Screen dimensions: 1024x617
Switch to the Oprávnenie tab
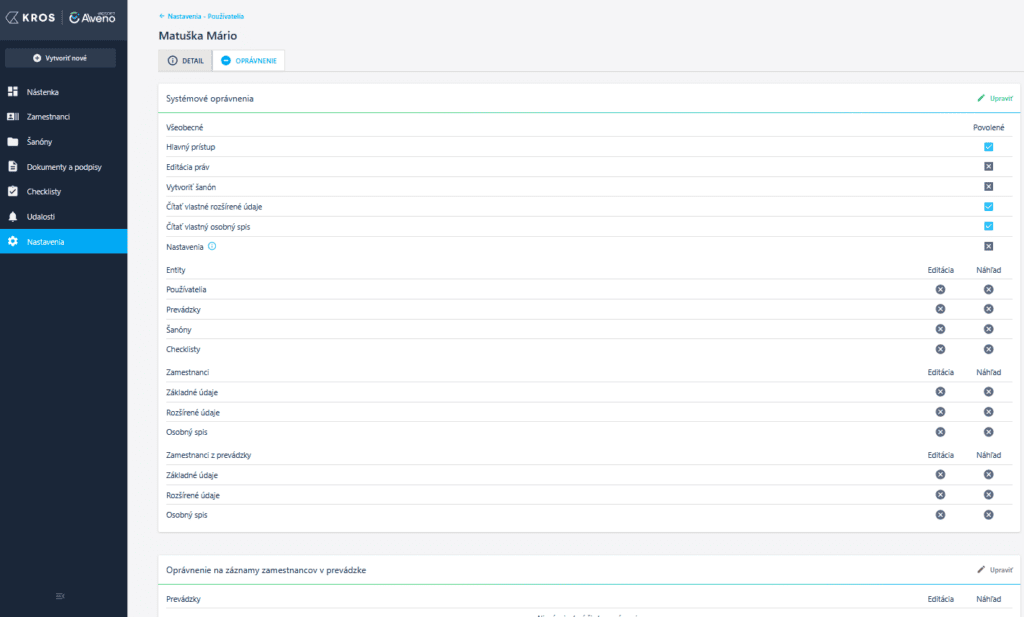click(249, 61)
